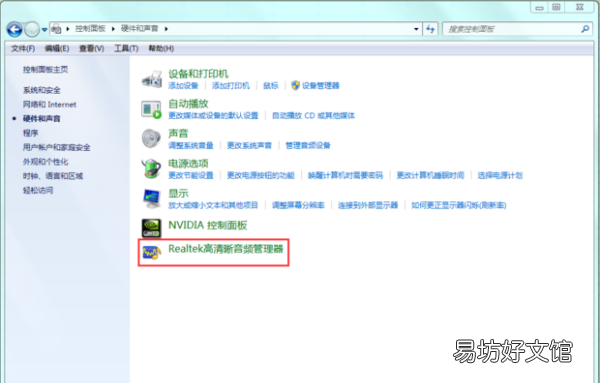The height and width of the screenshot is (383, 600).
Task: Click the Realtek audio manager icon
Action: [152, 253]
